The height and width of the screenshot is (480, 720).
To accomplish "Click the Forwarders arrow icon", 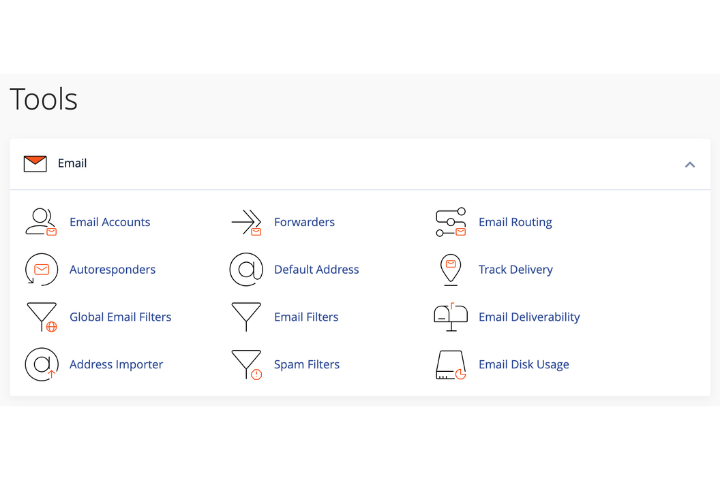I will tap(247, 222).
